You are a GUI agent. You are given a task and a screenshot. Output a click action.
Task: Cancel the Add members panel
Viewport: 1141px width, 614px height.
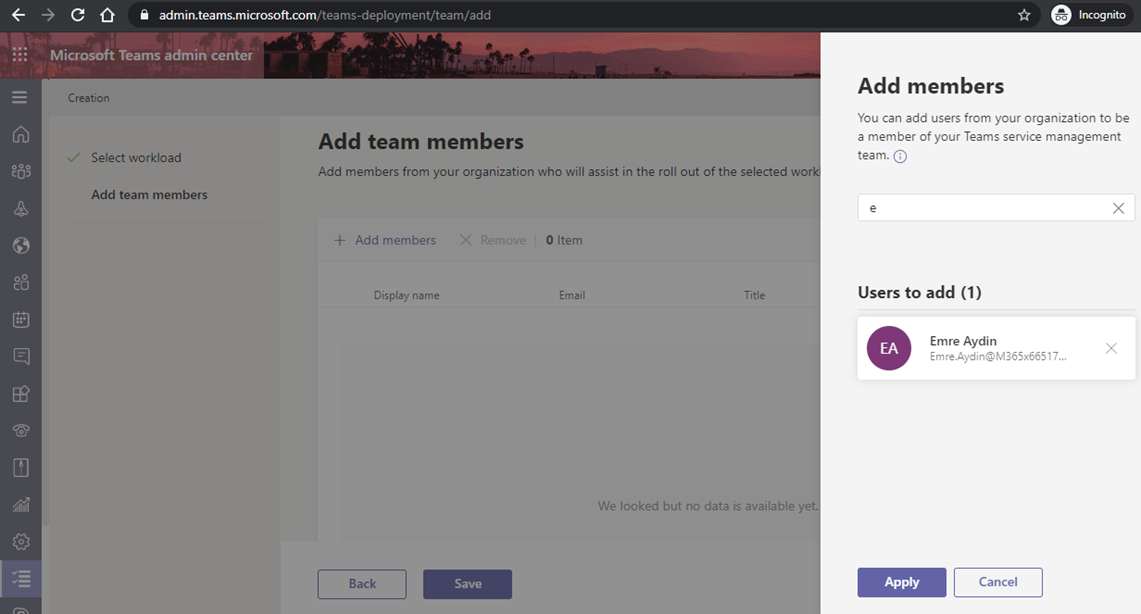point(998,582)
